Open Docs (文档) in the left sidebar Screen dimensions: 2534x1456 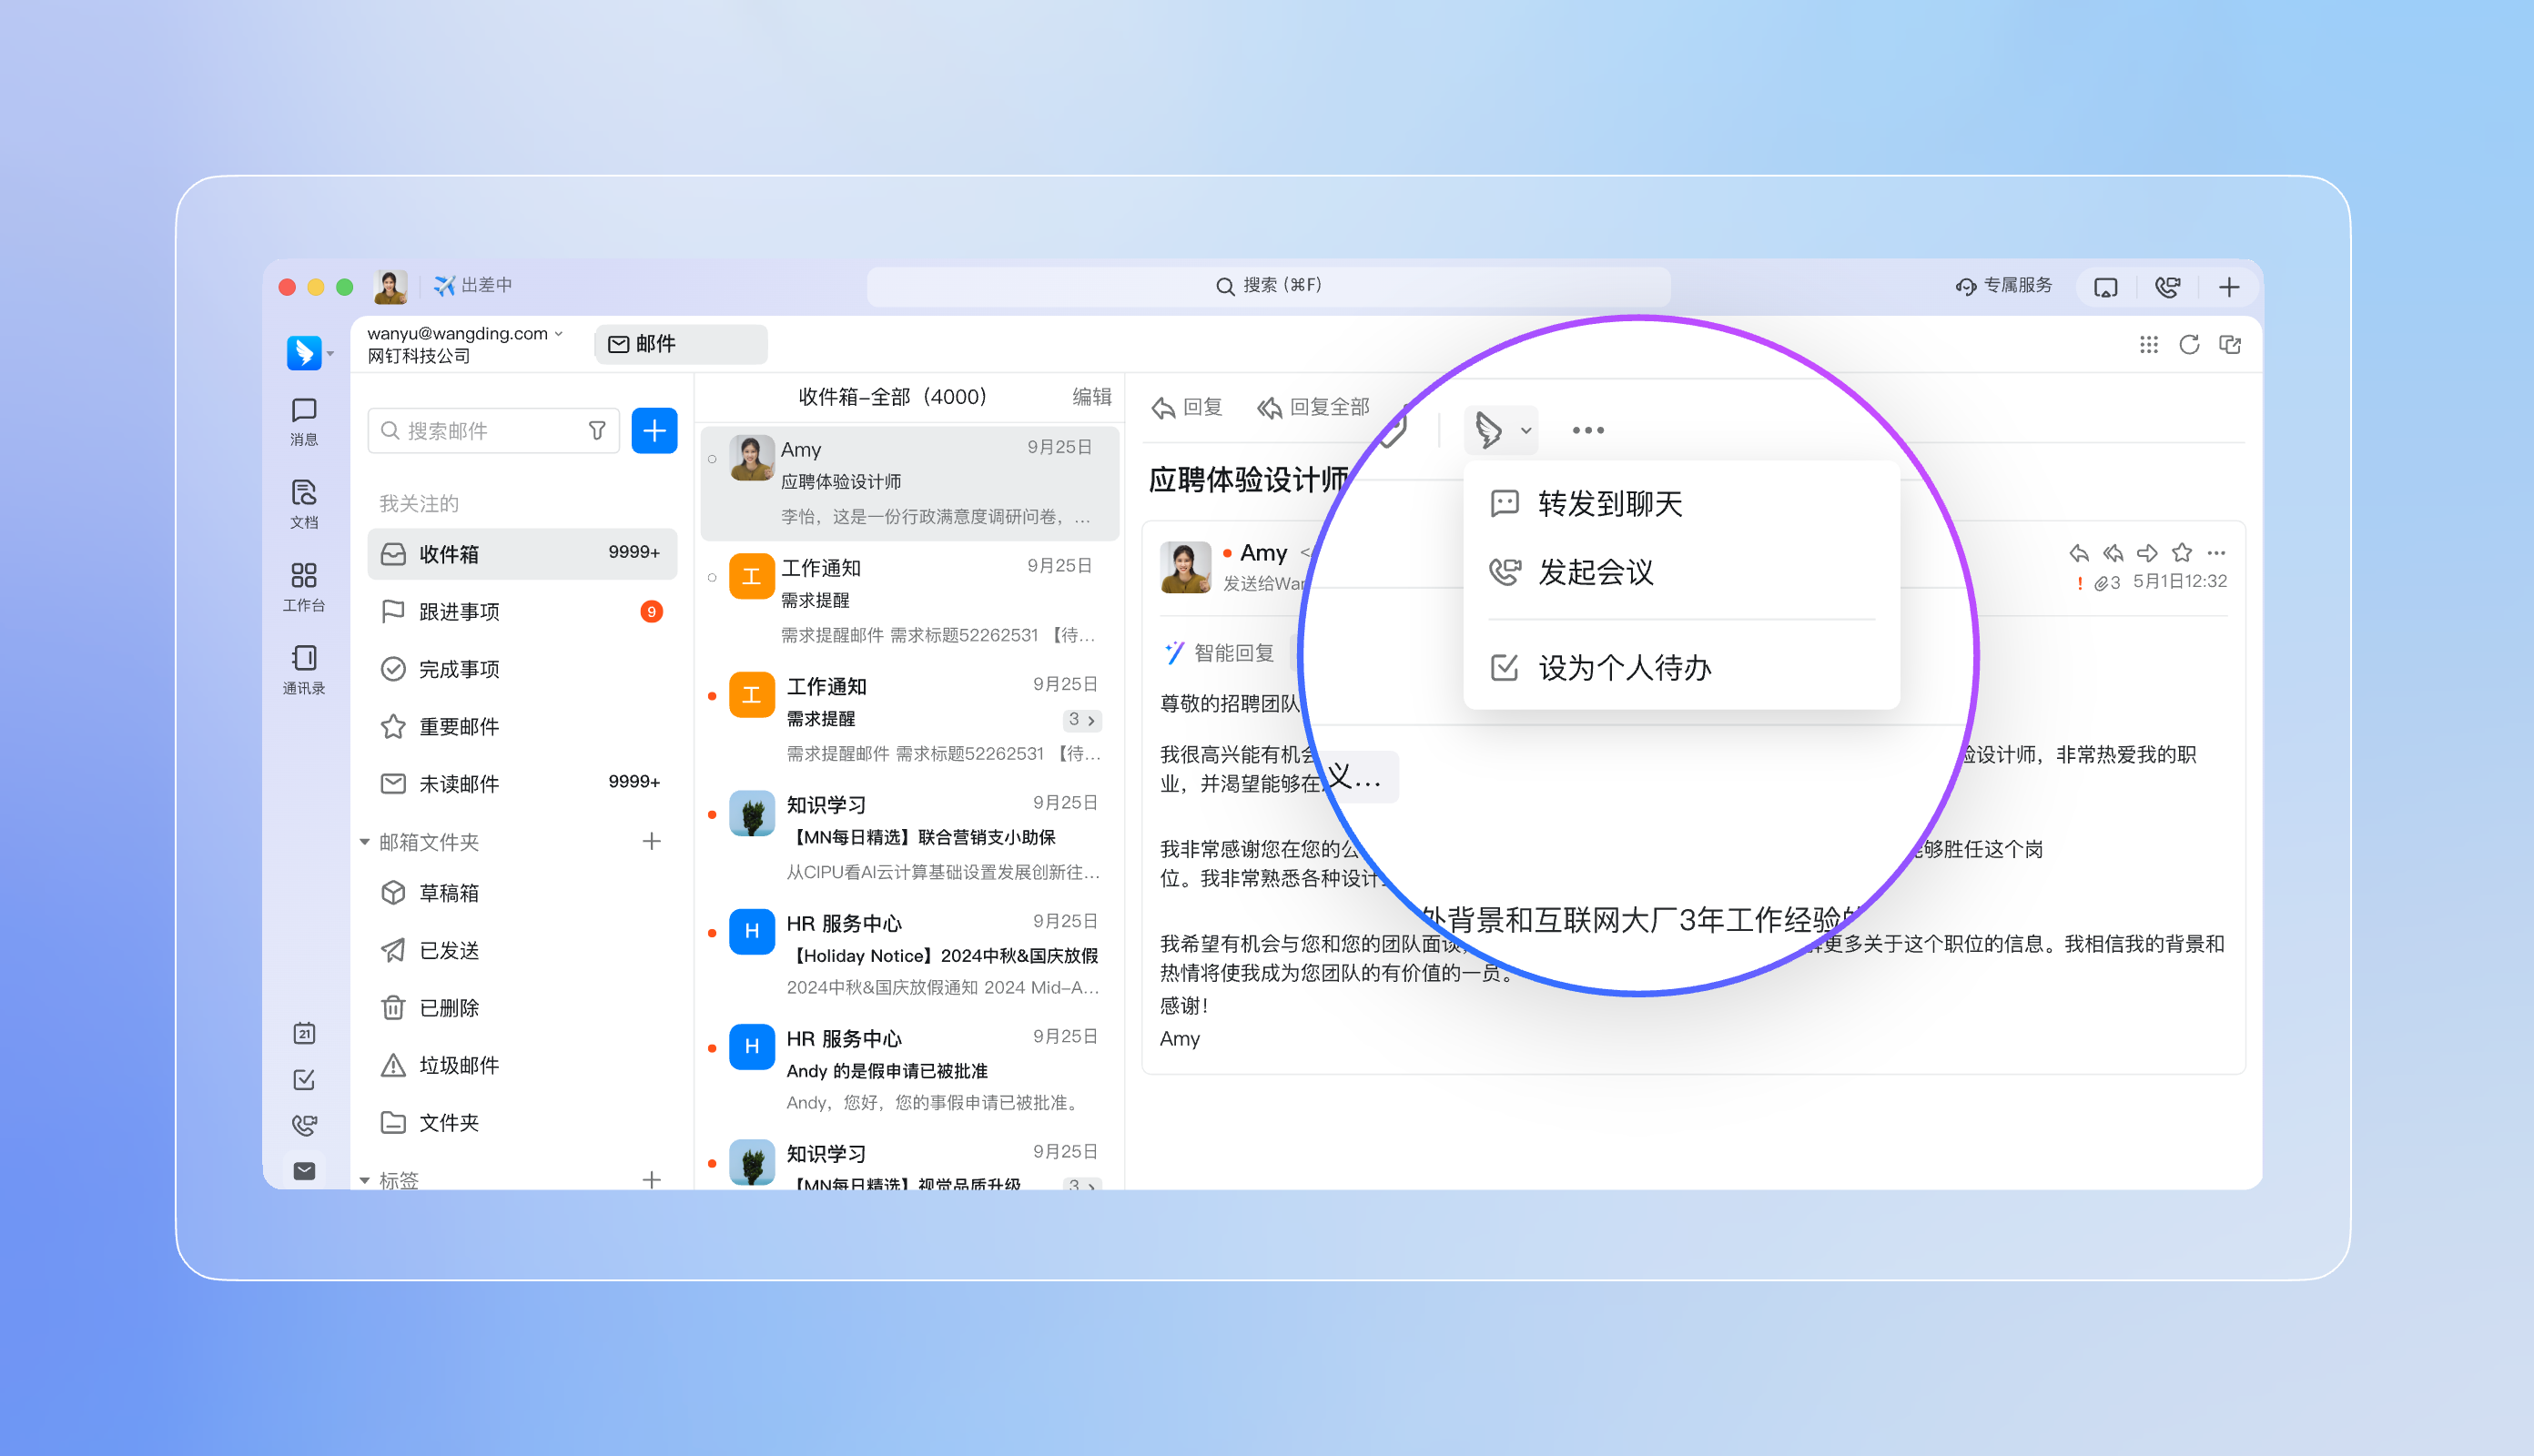(304, 503)
